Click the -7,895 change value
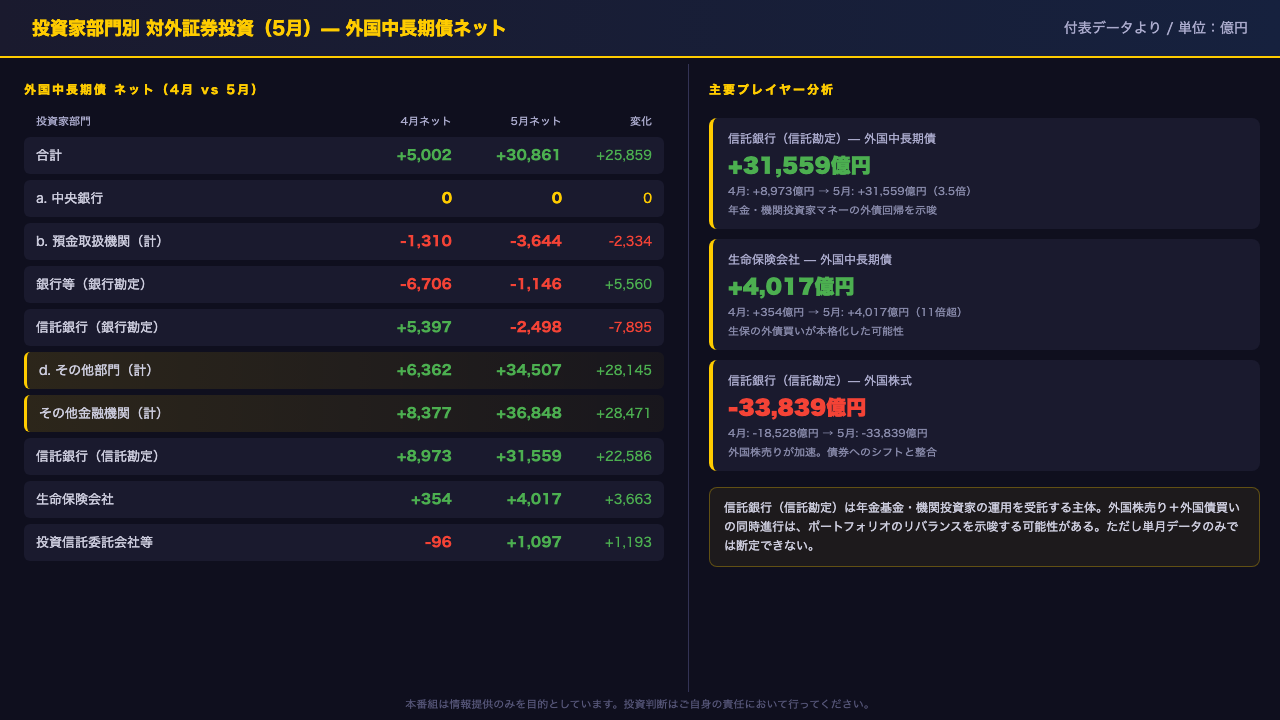Image resolution: width=1280 pixels, height=720 pixels. click(630, 328)
